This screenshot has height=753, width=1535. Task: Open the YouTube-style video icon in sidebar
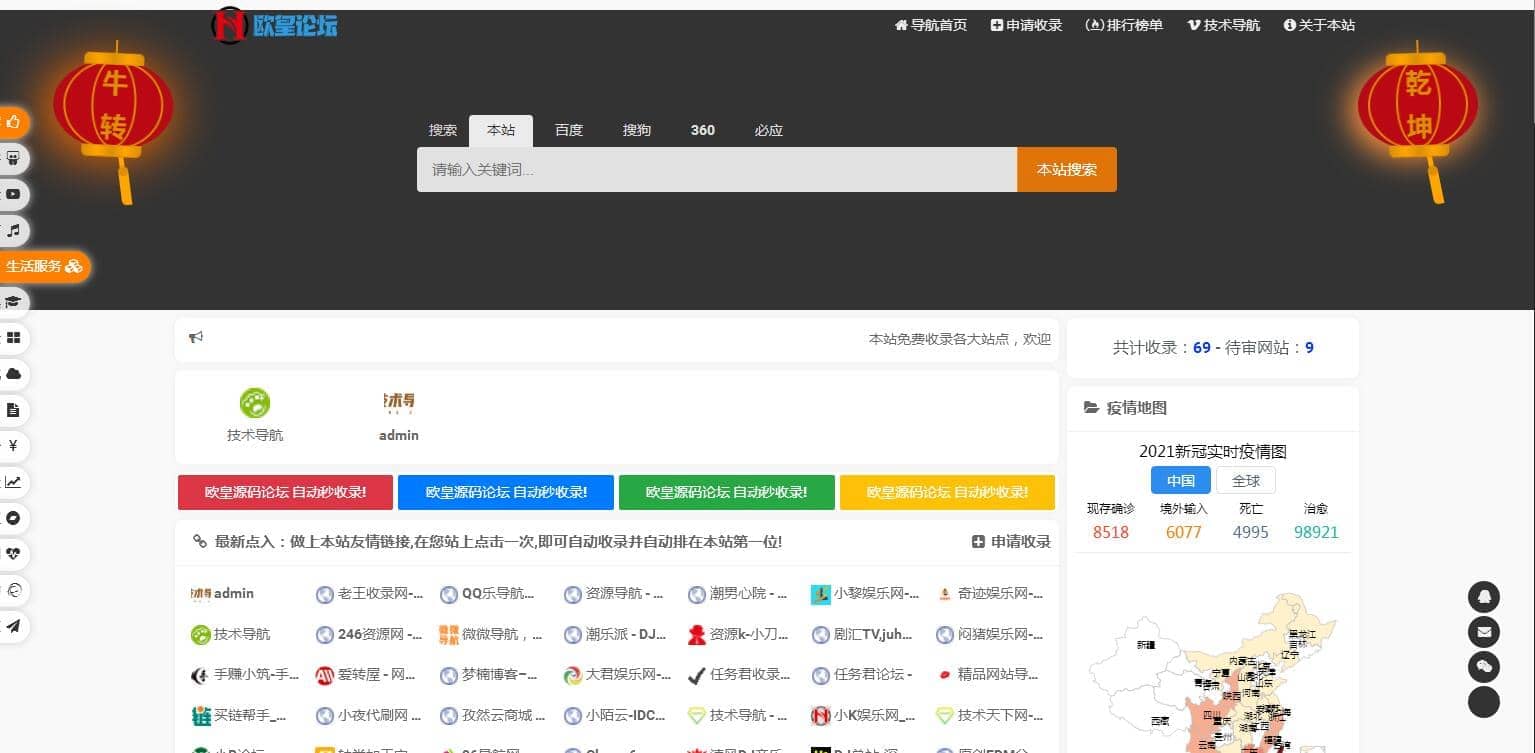[x=14, y=195]
